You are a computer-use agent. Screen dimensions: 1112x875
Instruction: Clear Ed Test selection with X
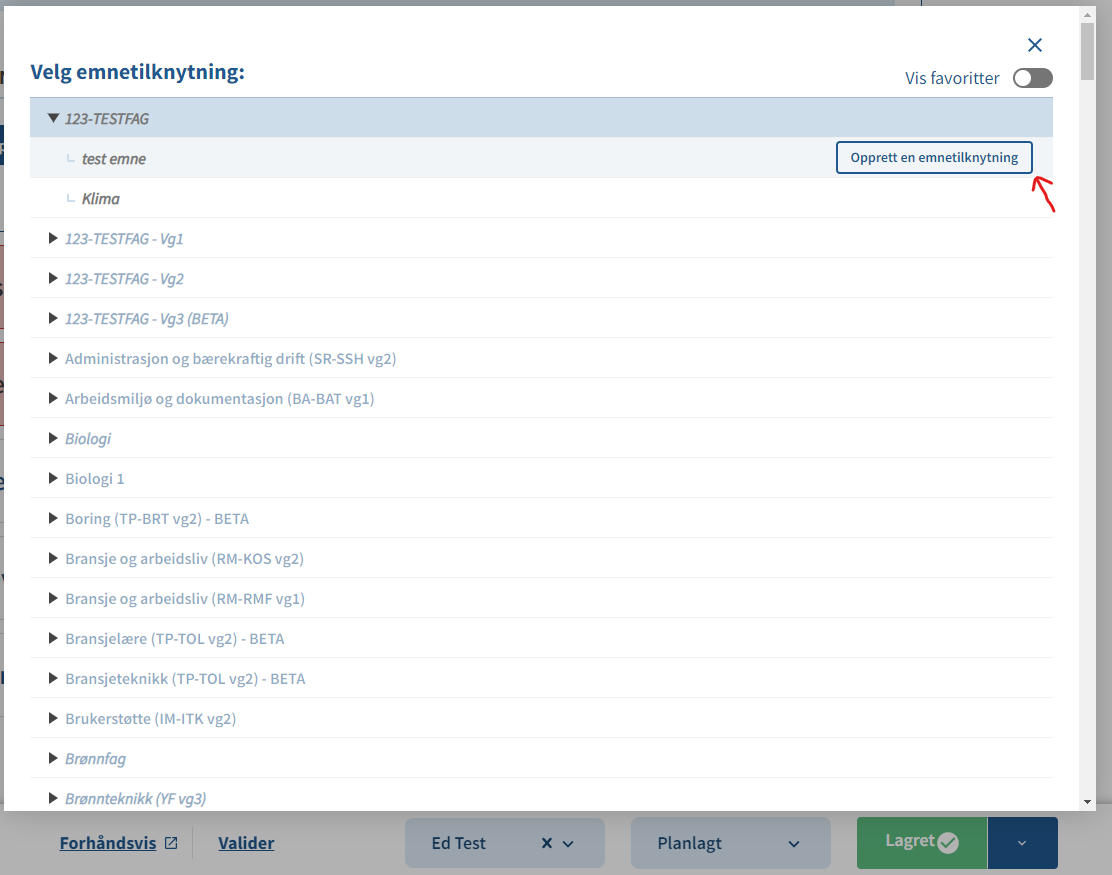pos(547,843)
